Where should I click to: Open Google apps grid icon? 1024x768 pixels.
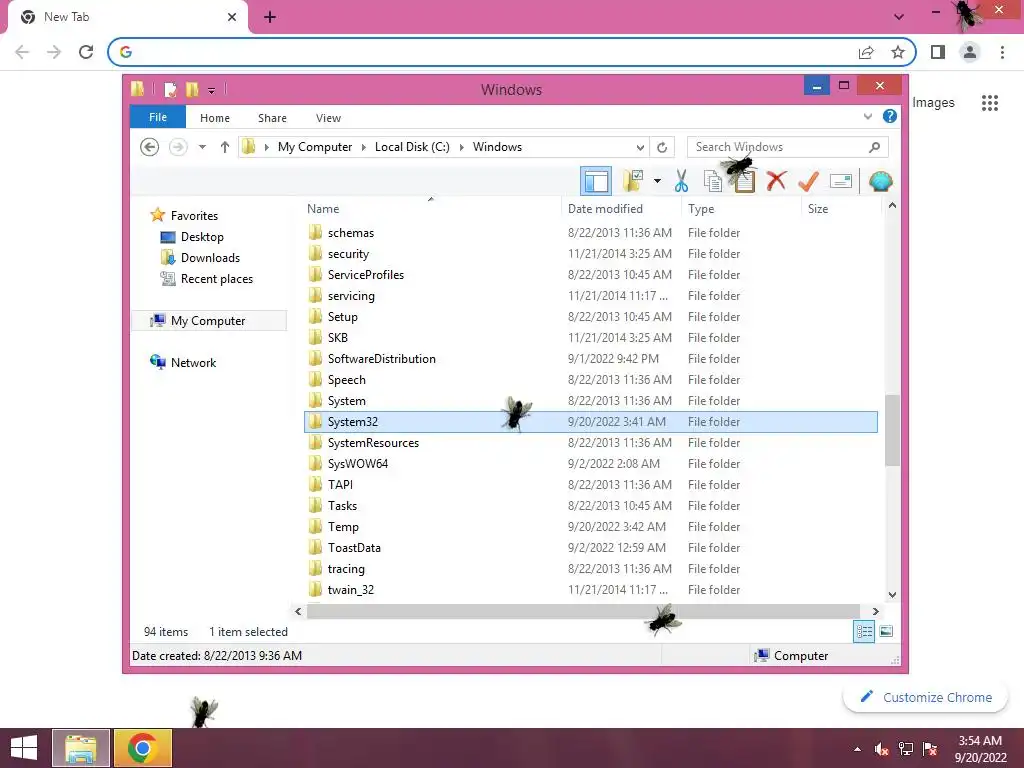point(990,103)
